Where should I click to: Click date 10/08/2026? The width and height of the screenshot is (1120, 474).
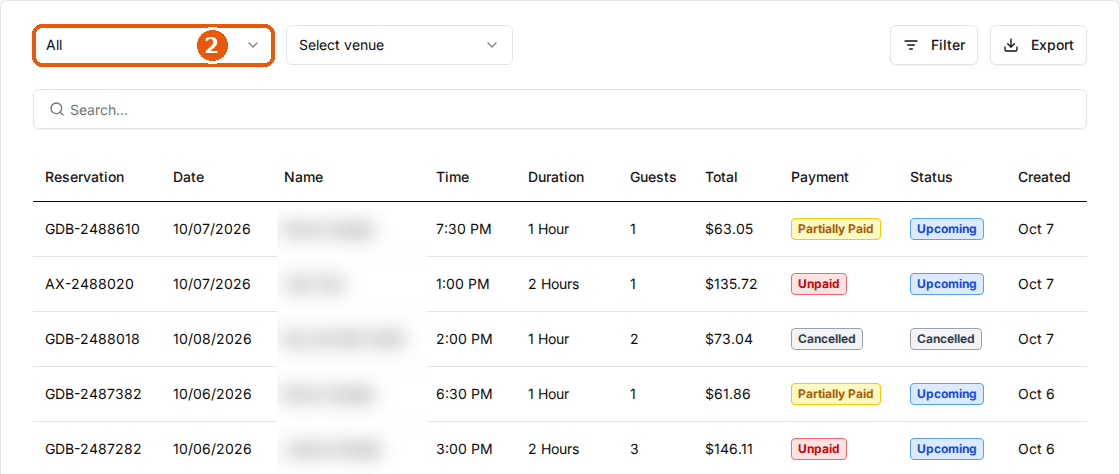(212, 339)
